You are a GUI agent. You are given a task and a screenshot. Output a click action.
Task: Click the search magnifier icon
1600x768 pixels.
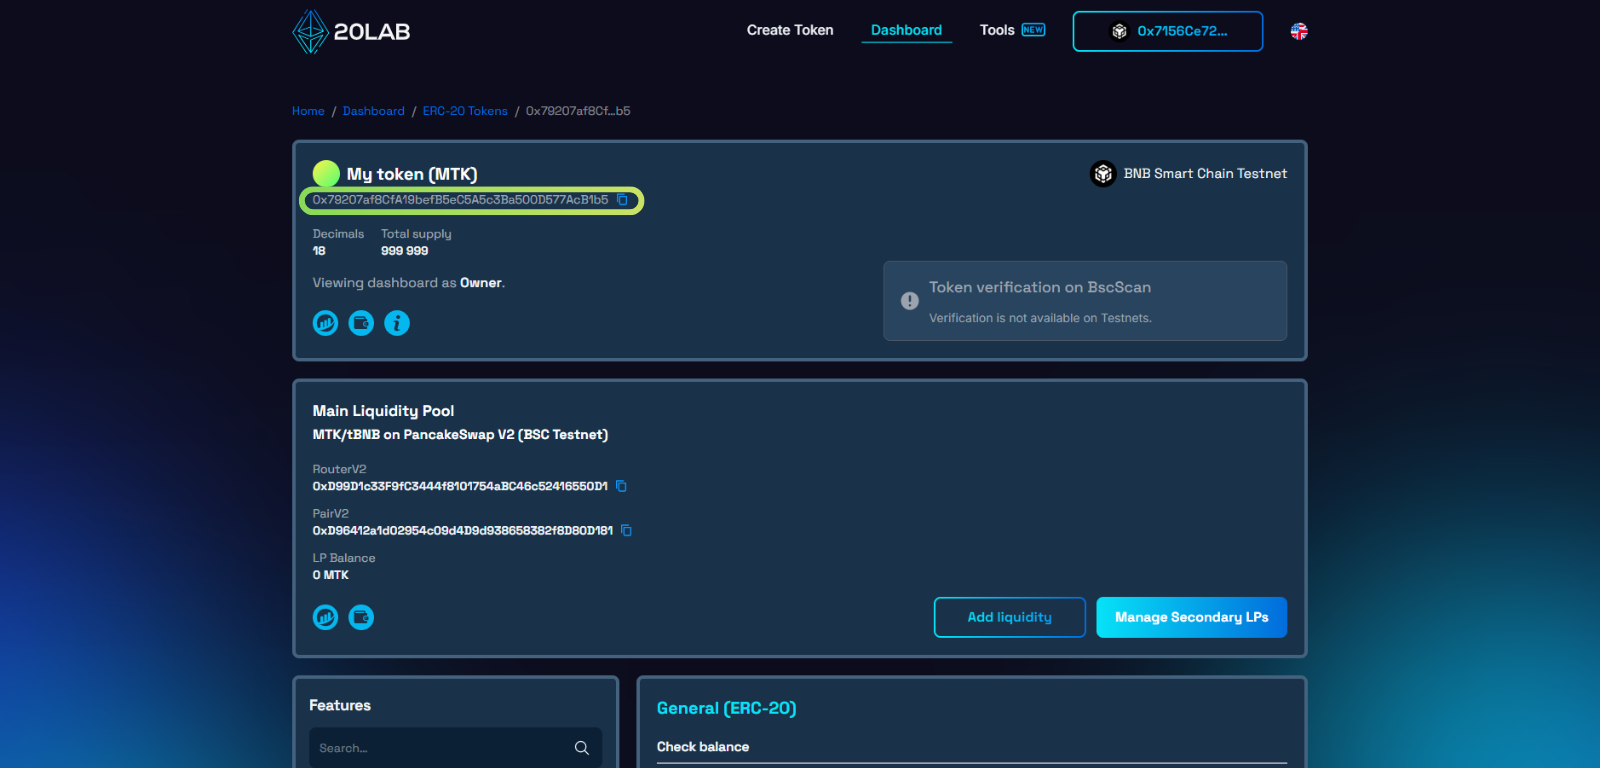(x=582, y=748)
